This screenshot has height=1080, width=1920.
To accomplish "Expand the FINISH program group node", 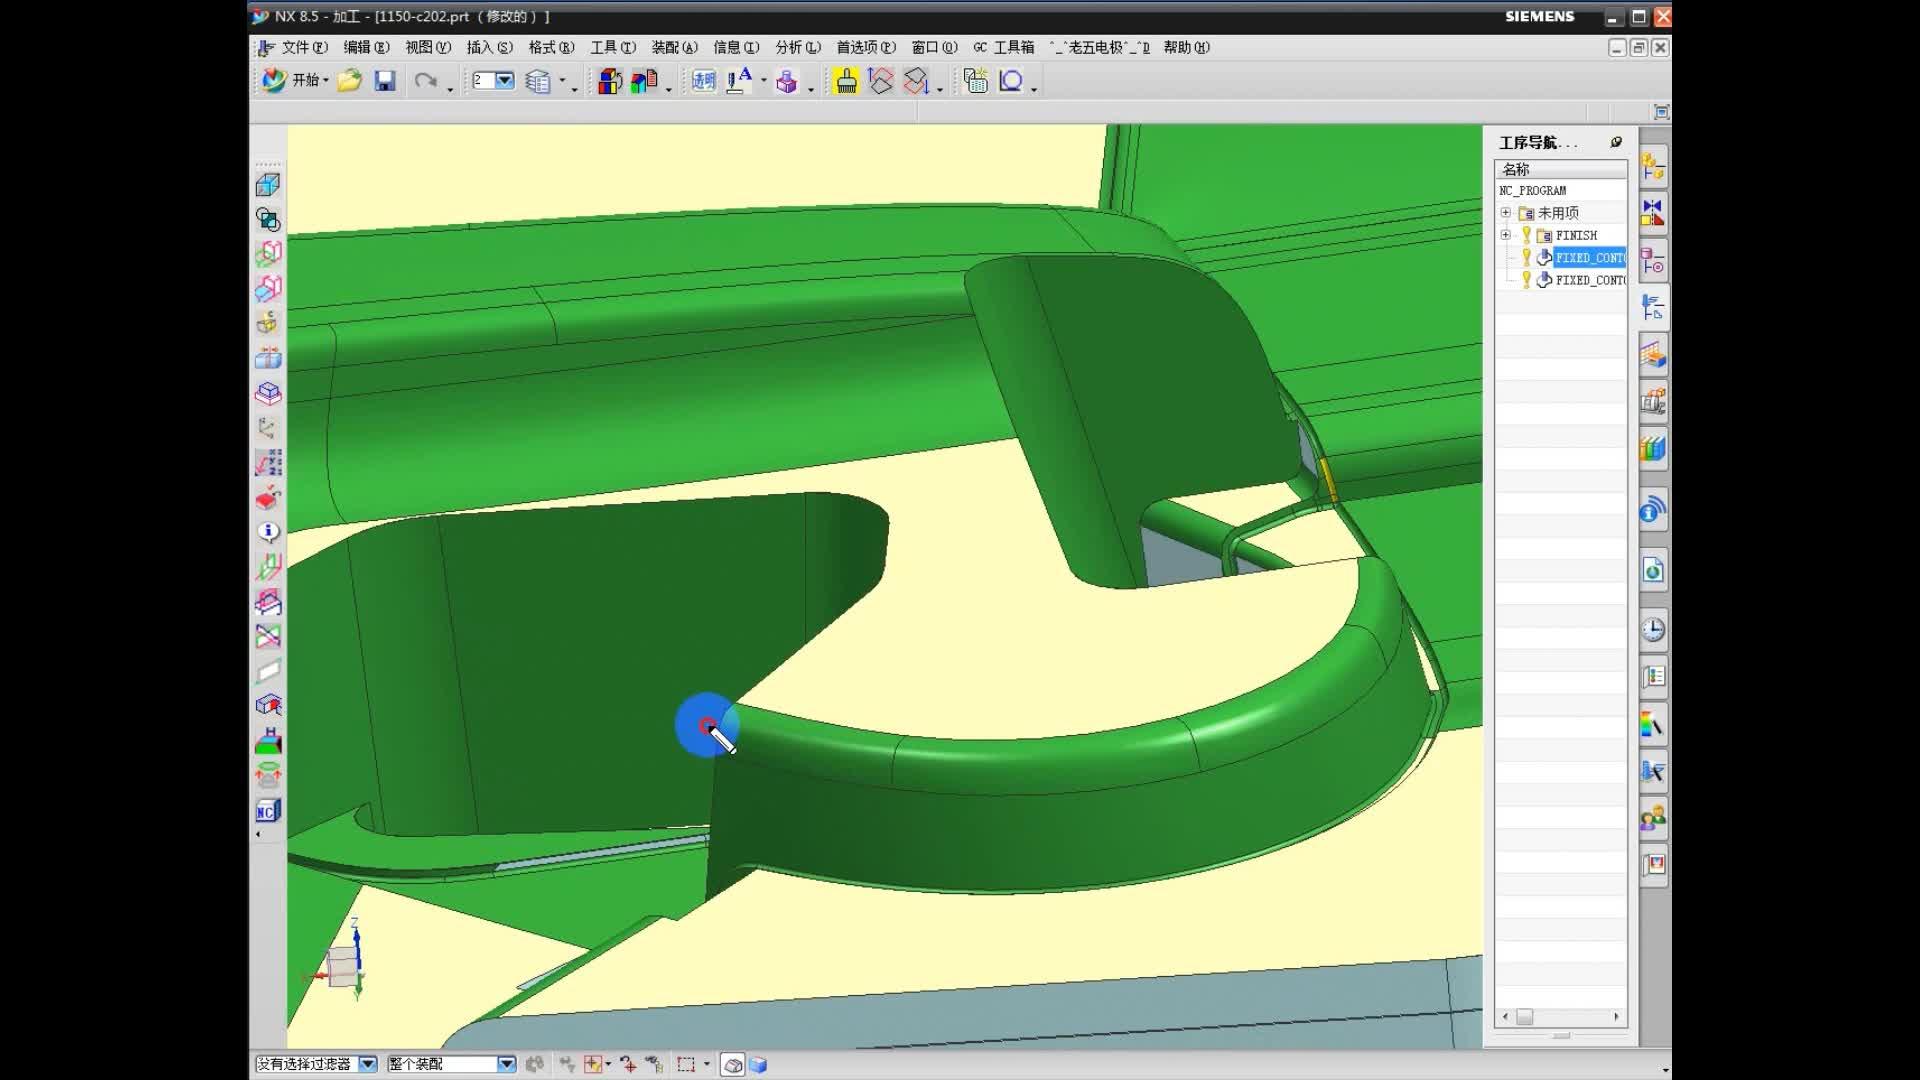I will 1505,235.
